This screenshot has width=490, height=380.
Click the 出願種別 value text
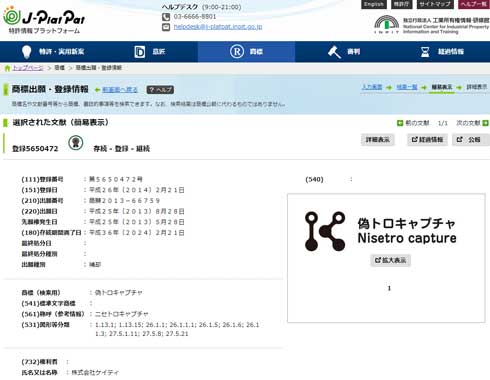(x=95, y=265)
